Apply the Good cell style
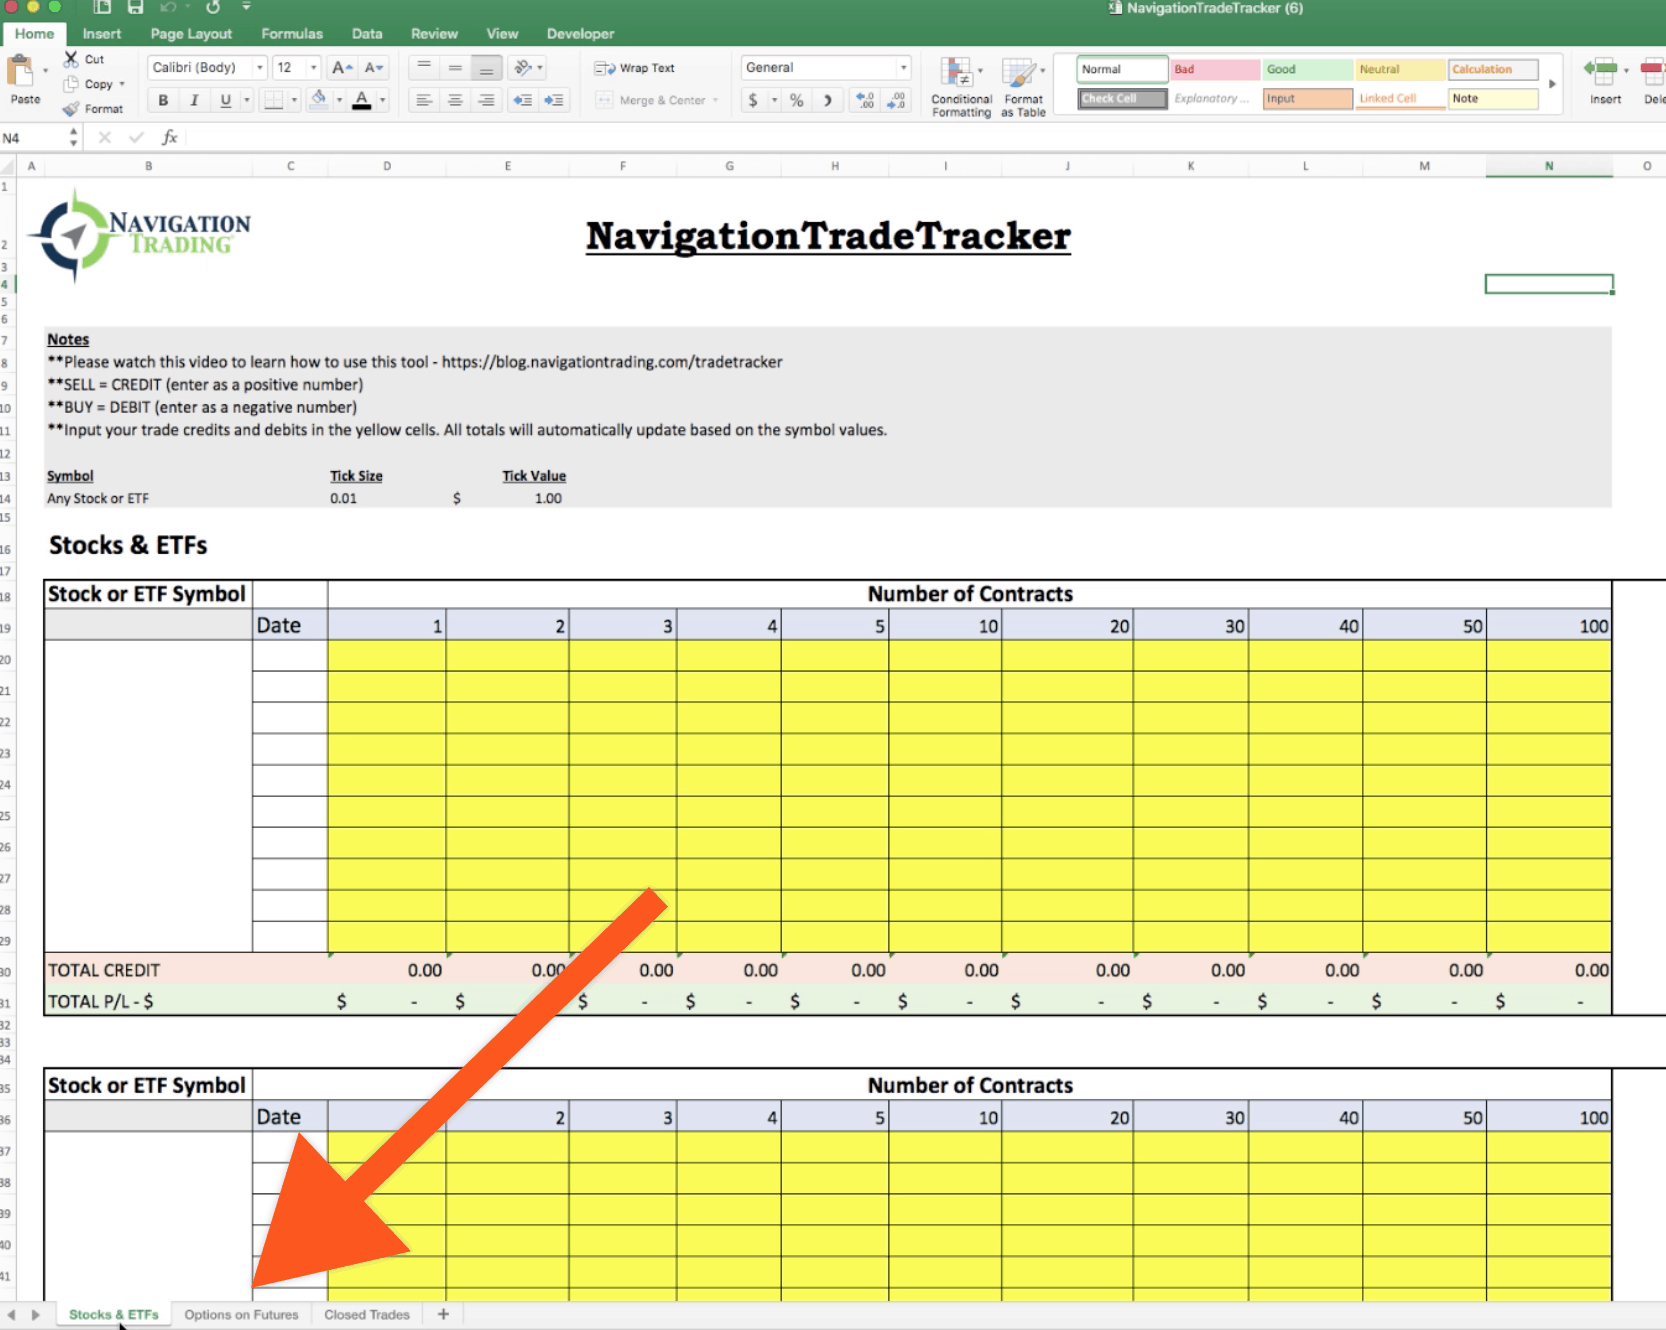 tap(1308, 69)
